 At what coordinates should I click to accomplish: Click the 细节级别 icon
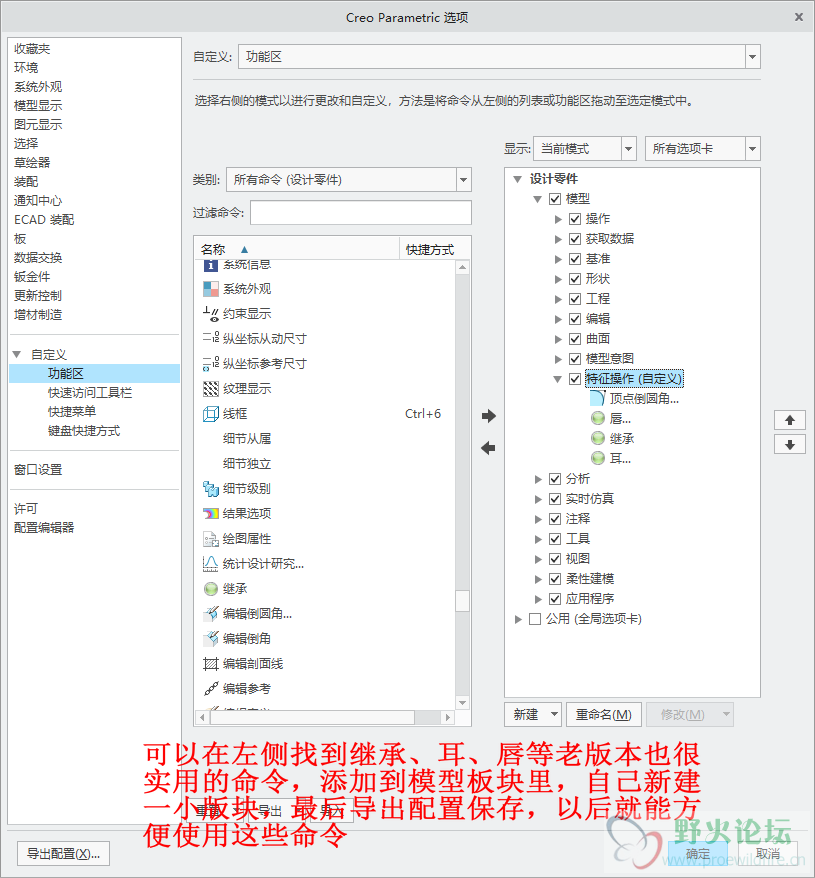(211, 489)
